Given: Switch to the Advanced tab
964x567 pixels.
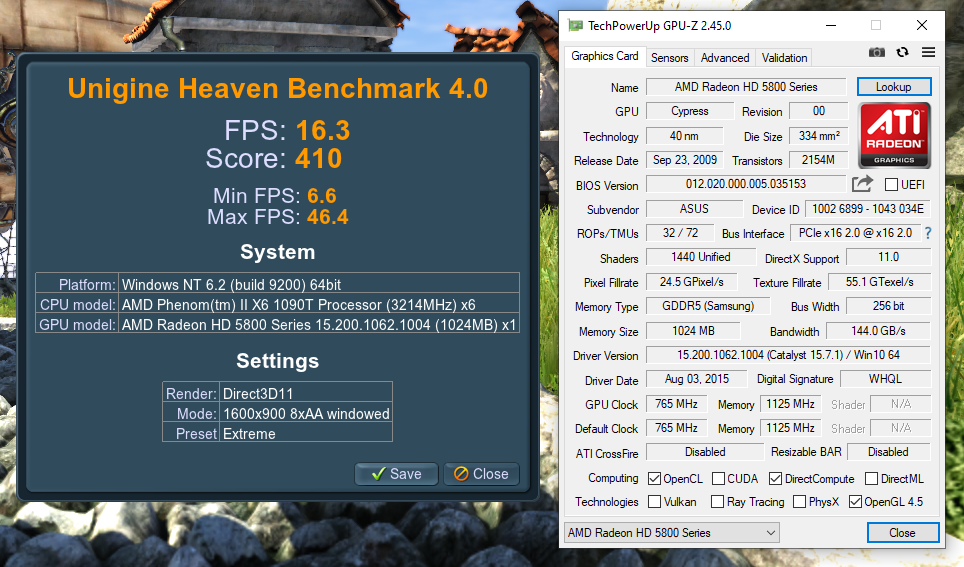Looking at the screenshot, I should [725, 58].
